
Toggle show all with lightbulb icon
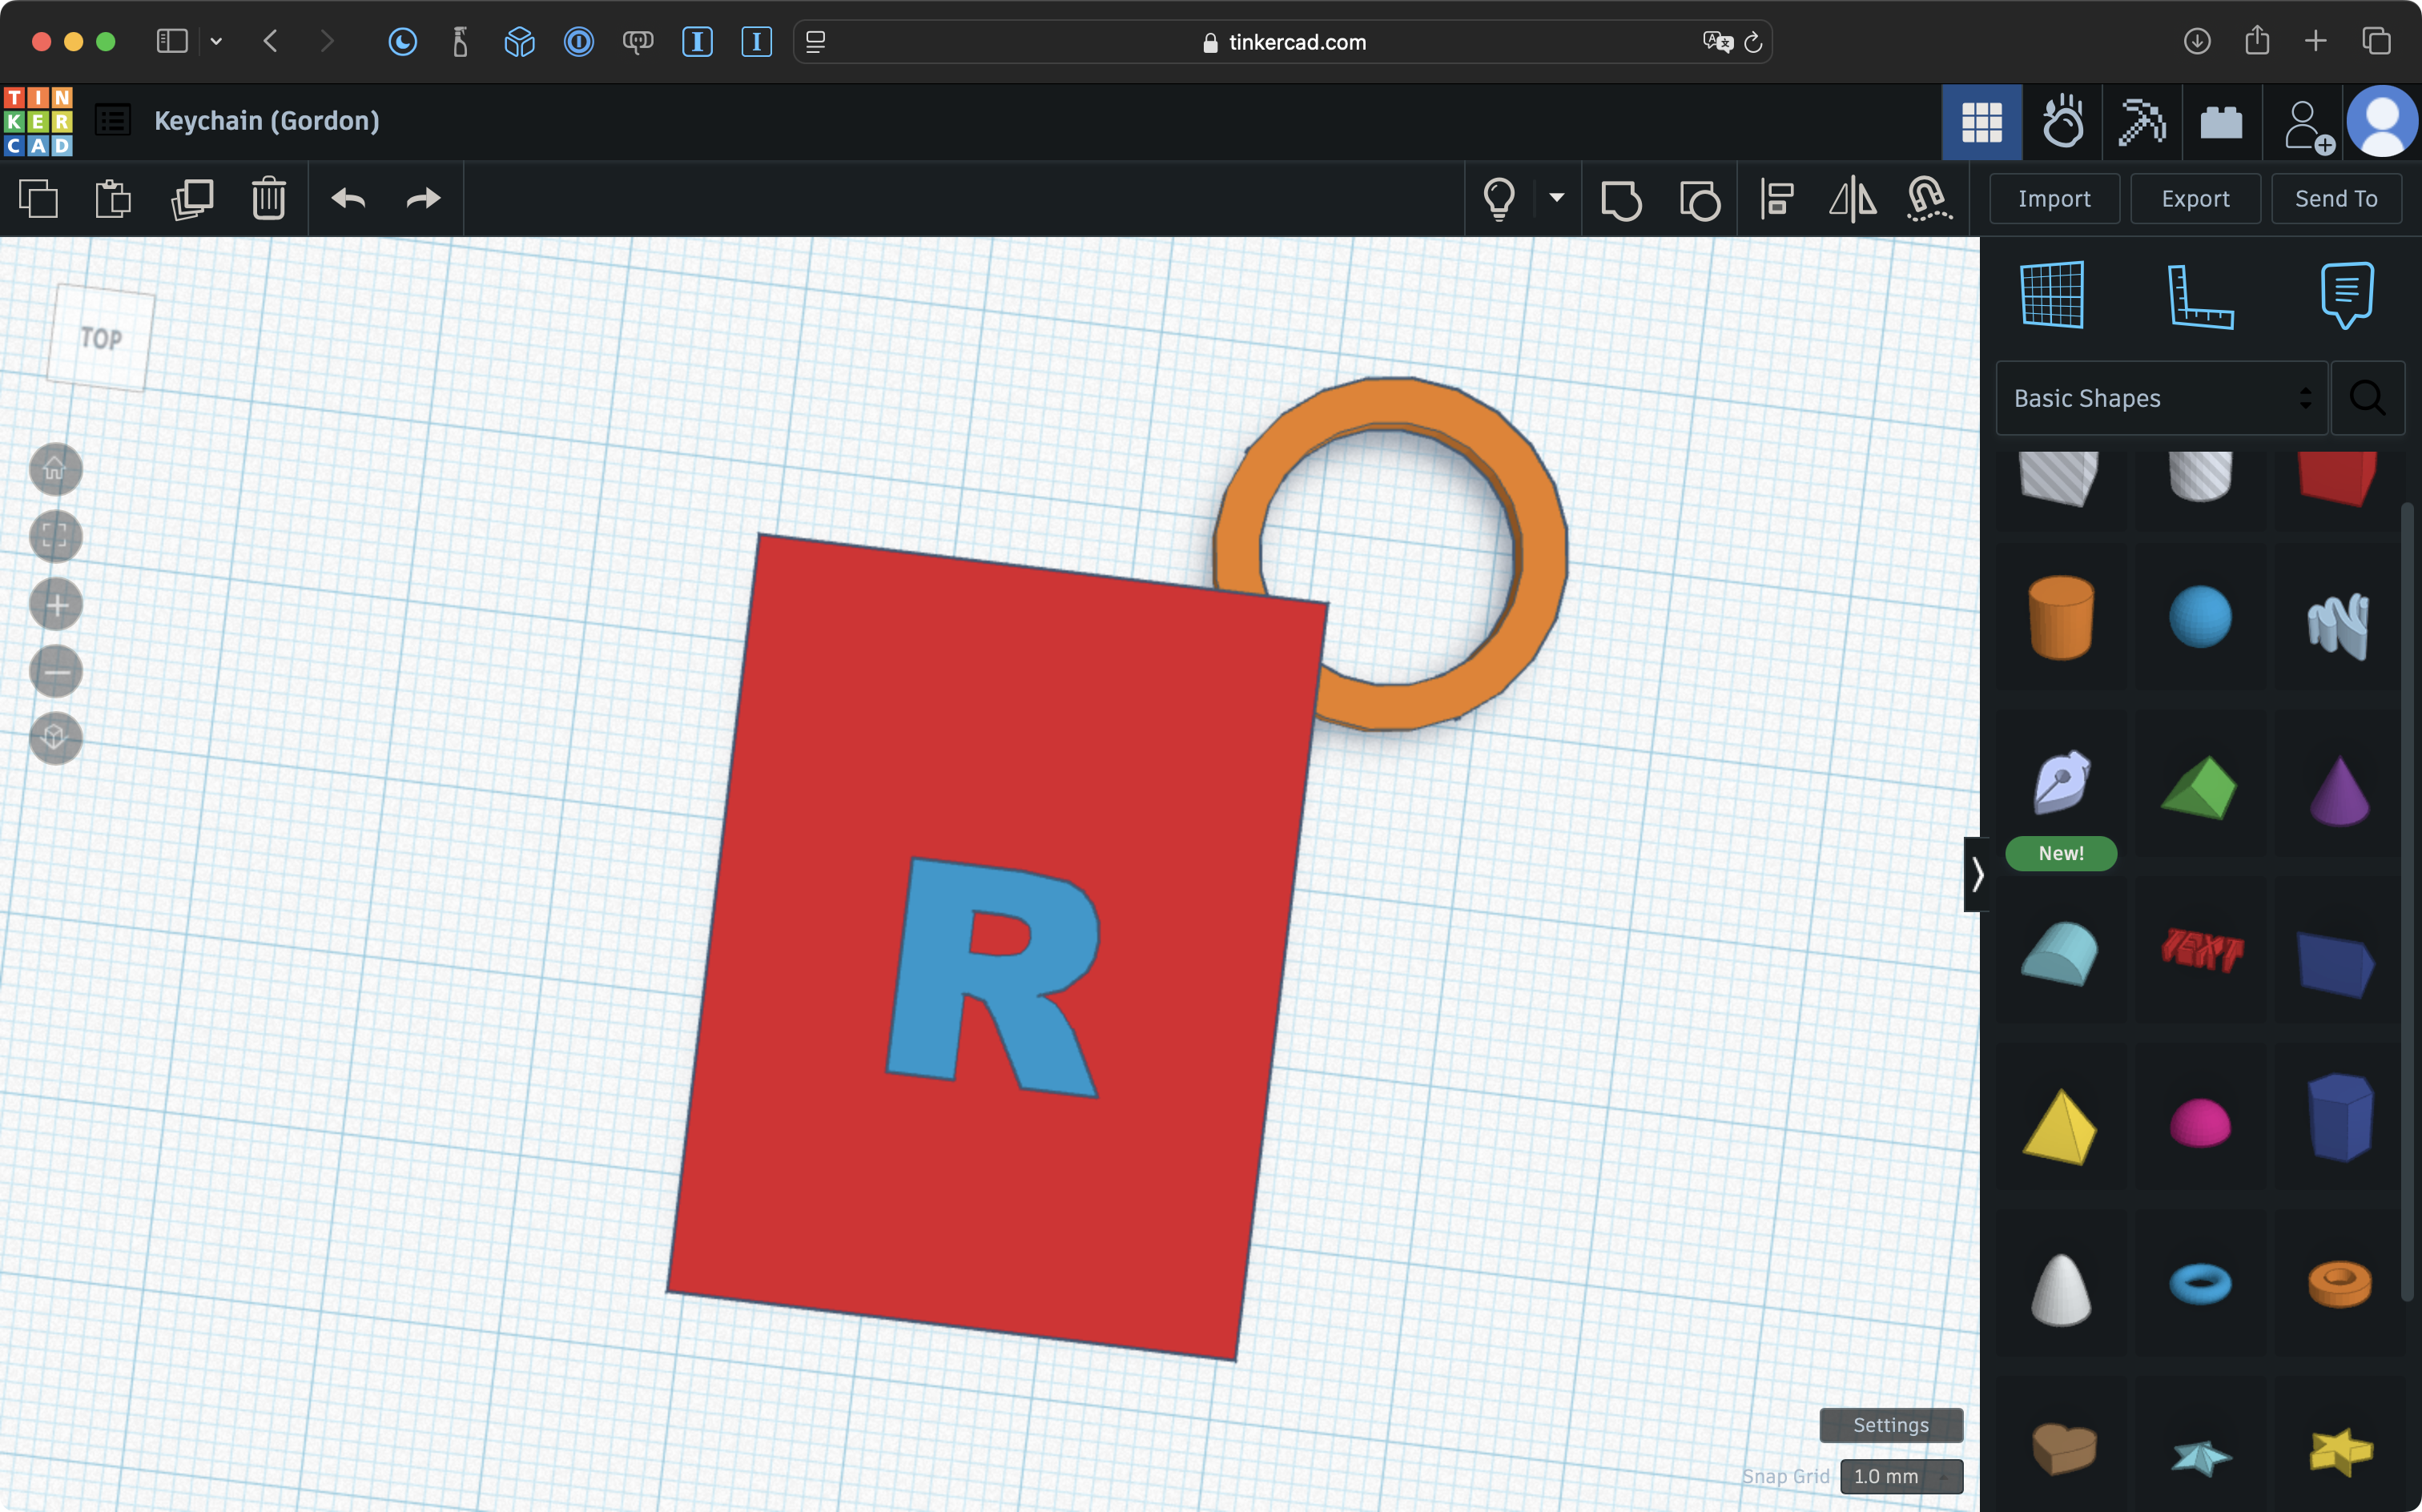click(x=1499, y=199)
